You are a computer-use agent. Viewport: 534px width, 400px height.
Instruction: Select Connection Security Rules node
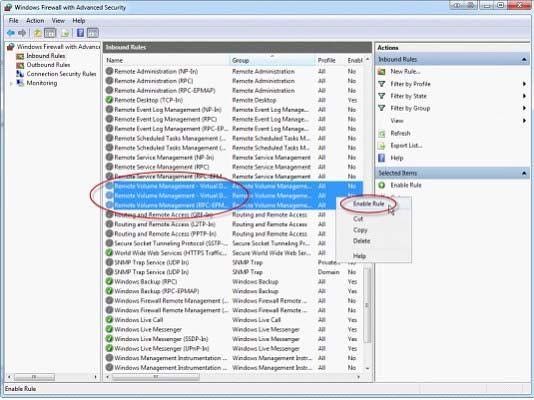(61, 74)
